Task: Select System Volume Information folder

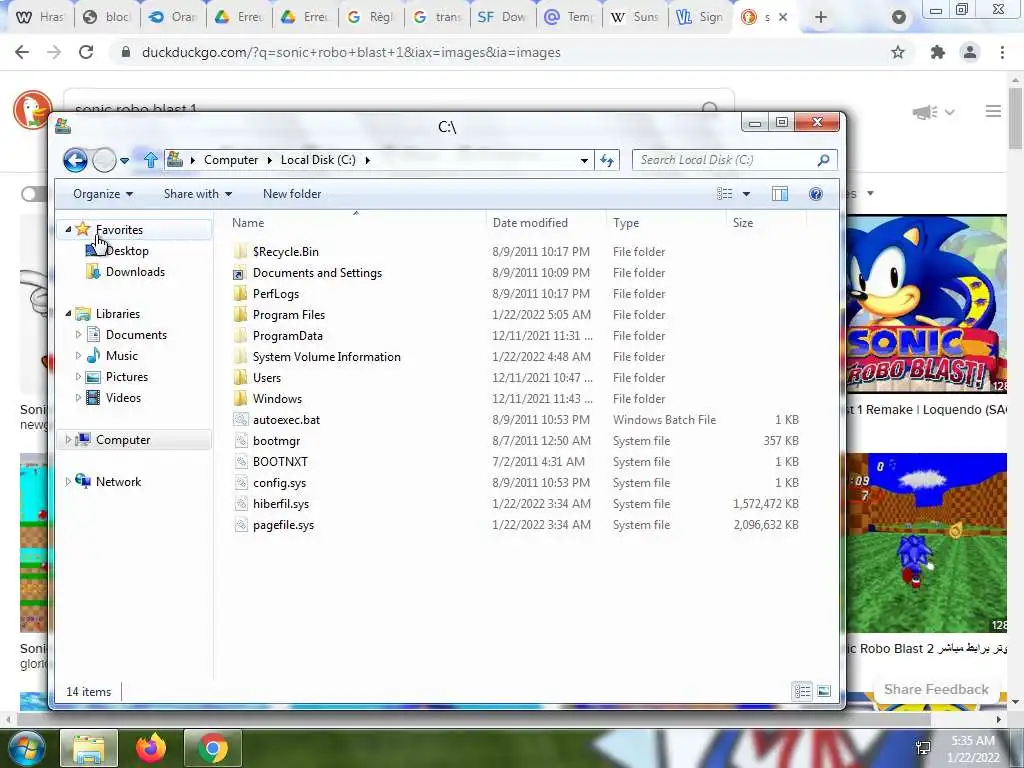Action: (327, 357)
